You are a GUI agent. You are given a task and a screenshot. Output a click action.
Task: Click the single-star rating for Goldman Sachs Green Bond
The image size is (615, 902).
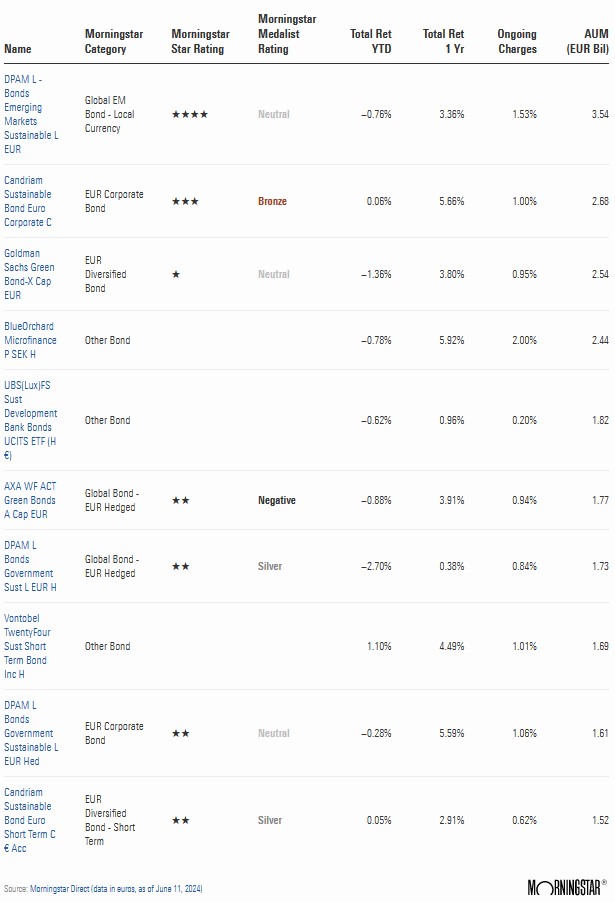176,274
